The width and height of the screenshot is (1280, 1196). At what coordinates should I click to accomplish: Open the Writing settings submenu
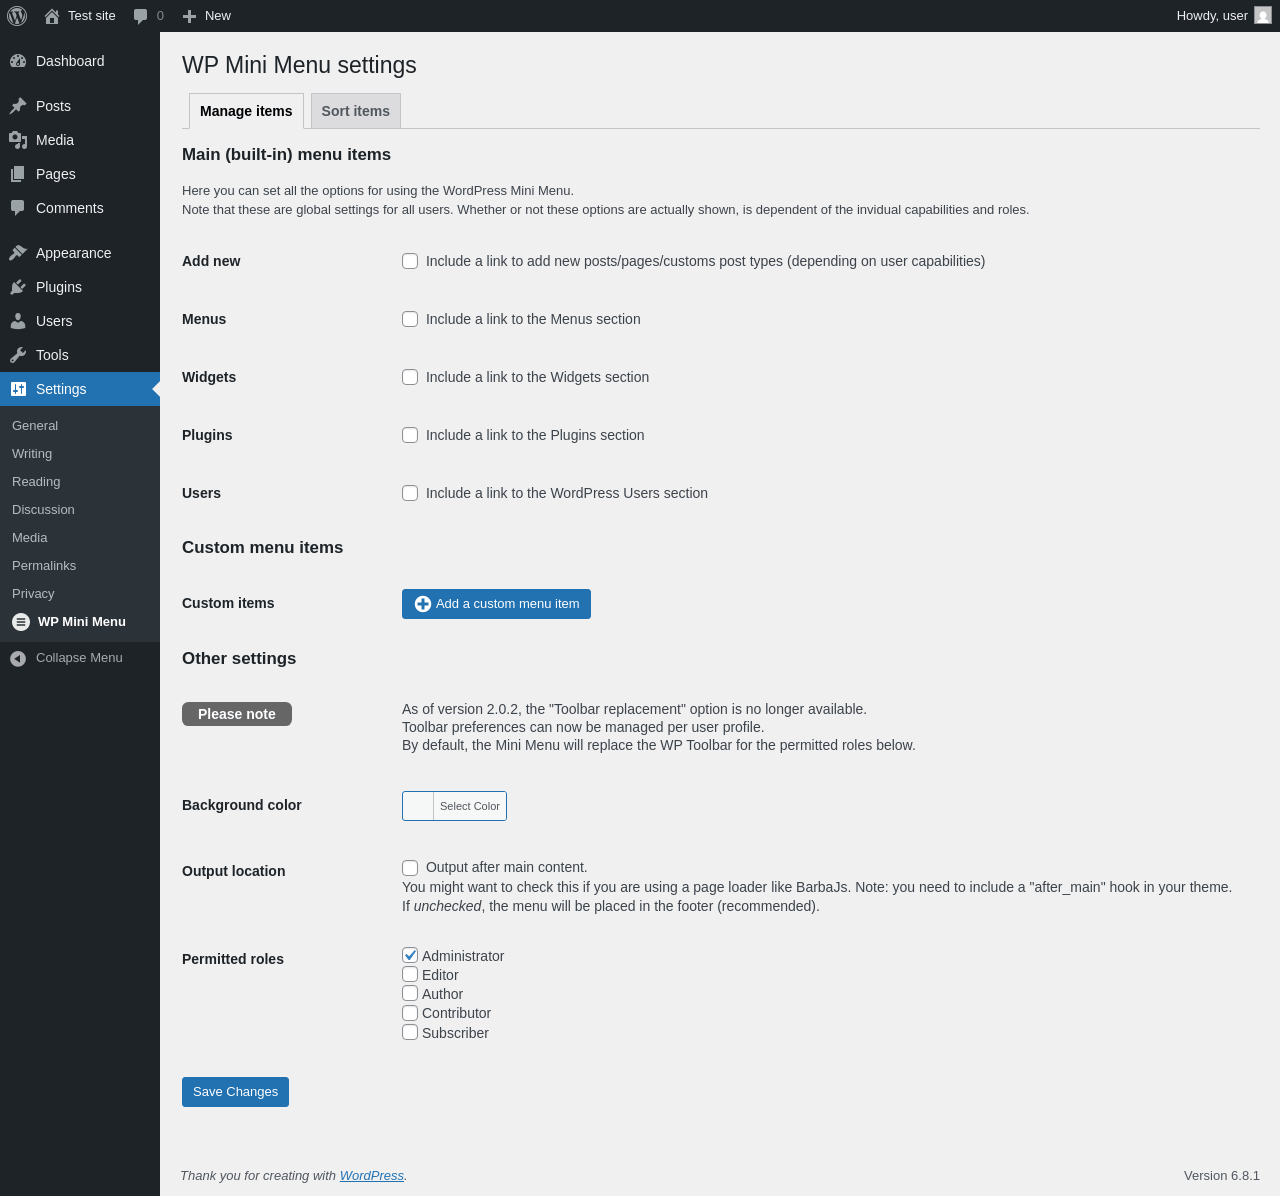(32, 453)
